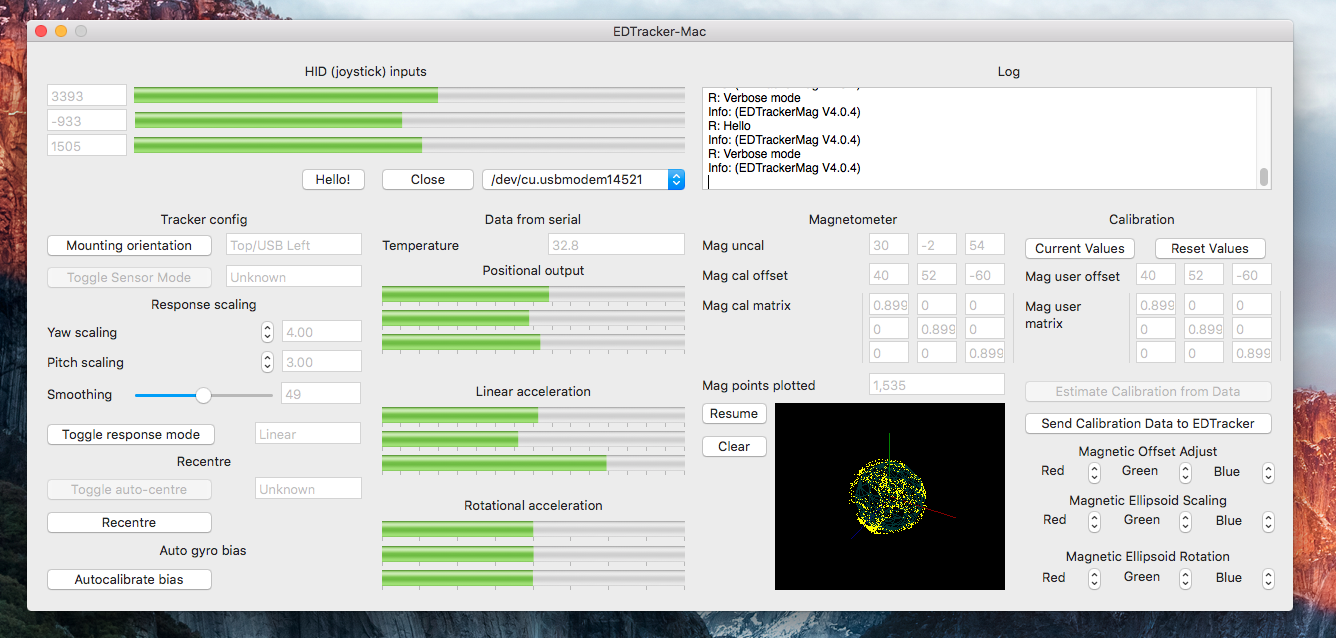Click Estimate Calibration from Data
Screen dimensions: 1336x638
click(1148, 391)
